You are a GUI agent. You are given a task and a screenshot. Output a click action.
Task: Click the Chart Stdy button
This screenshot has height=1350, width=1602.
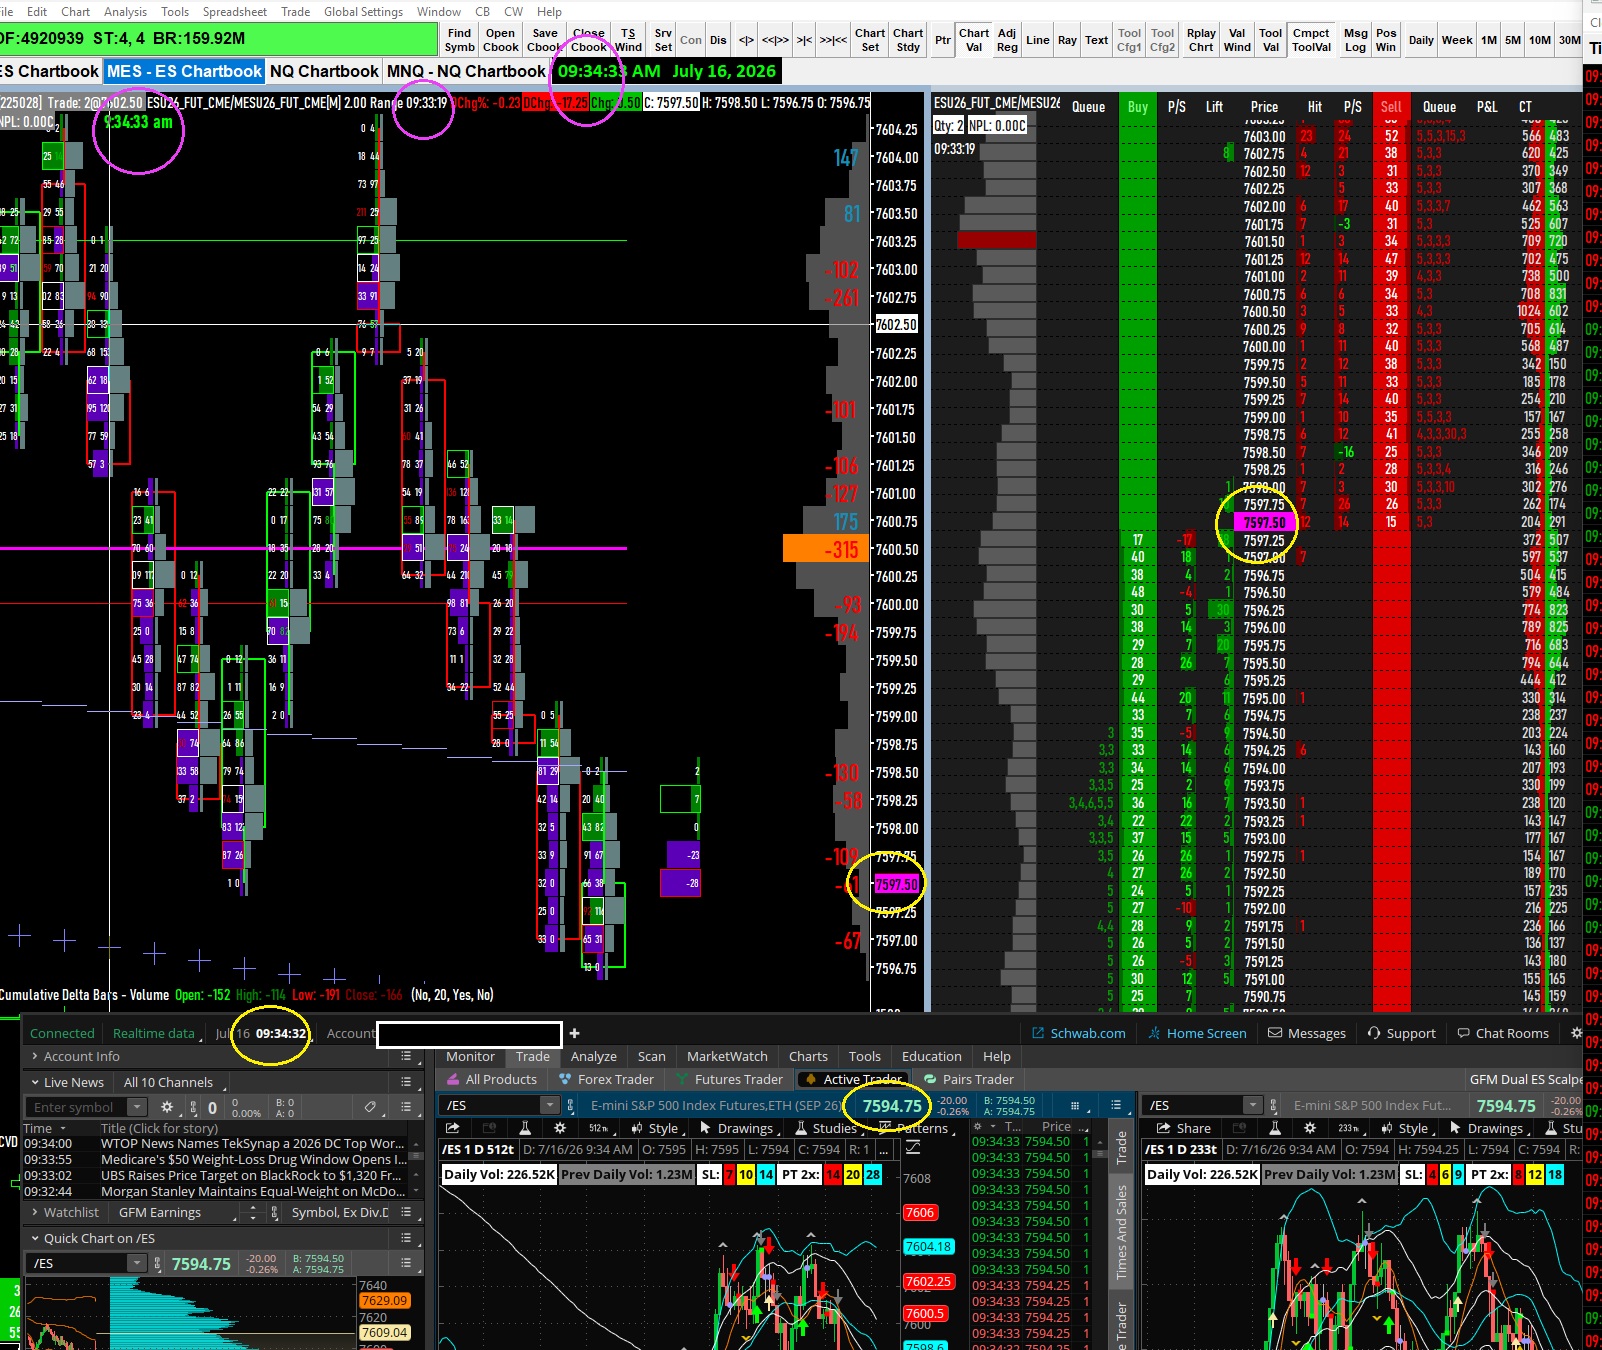click(x=908, y=40)
